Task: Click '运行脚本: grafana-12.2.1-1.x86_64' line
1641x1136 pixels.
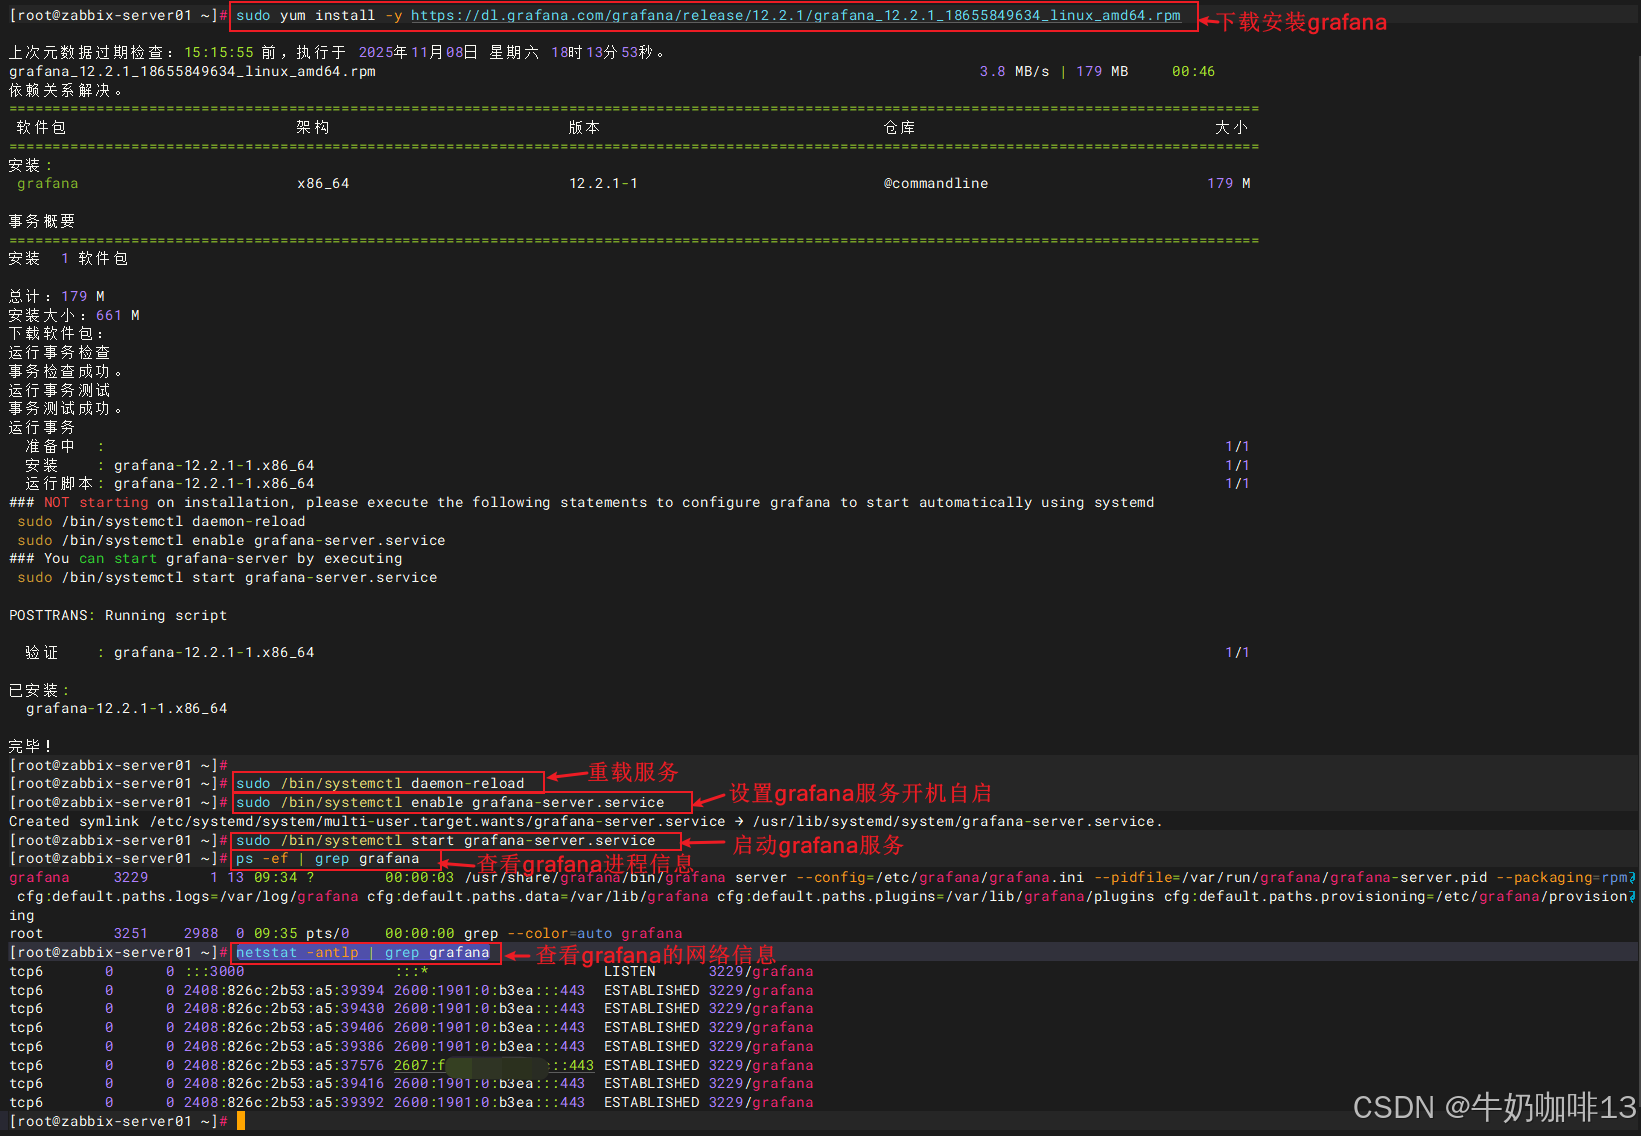Action: pos(170,483)
